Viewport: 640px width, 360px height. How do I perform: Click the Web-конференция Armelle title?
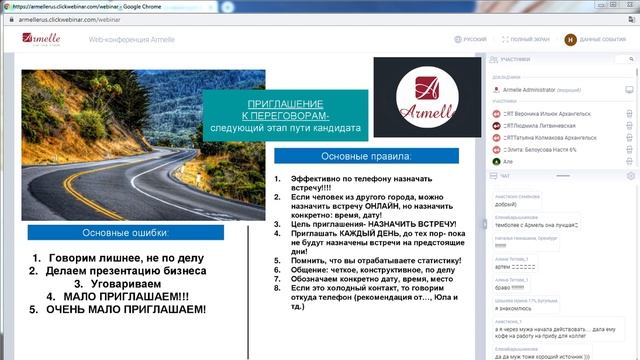tap(131, 40)
